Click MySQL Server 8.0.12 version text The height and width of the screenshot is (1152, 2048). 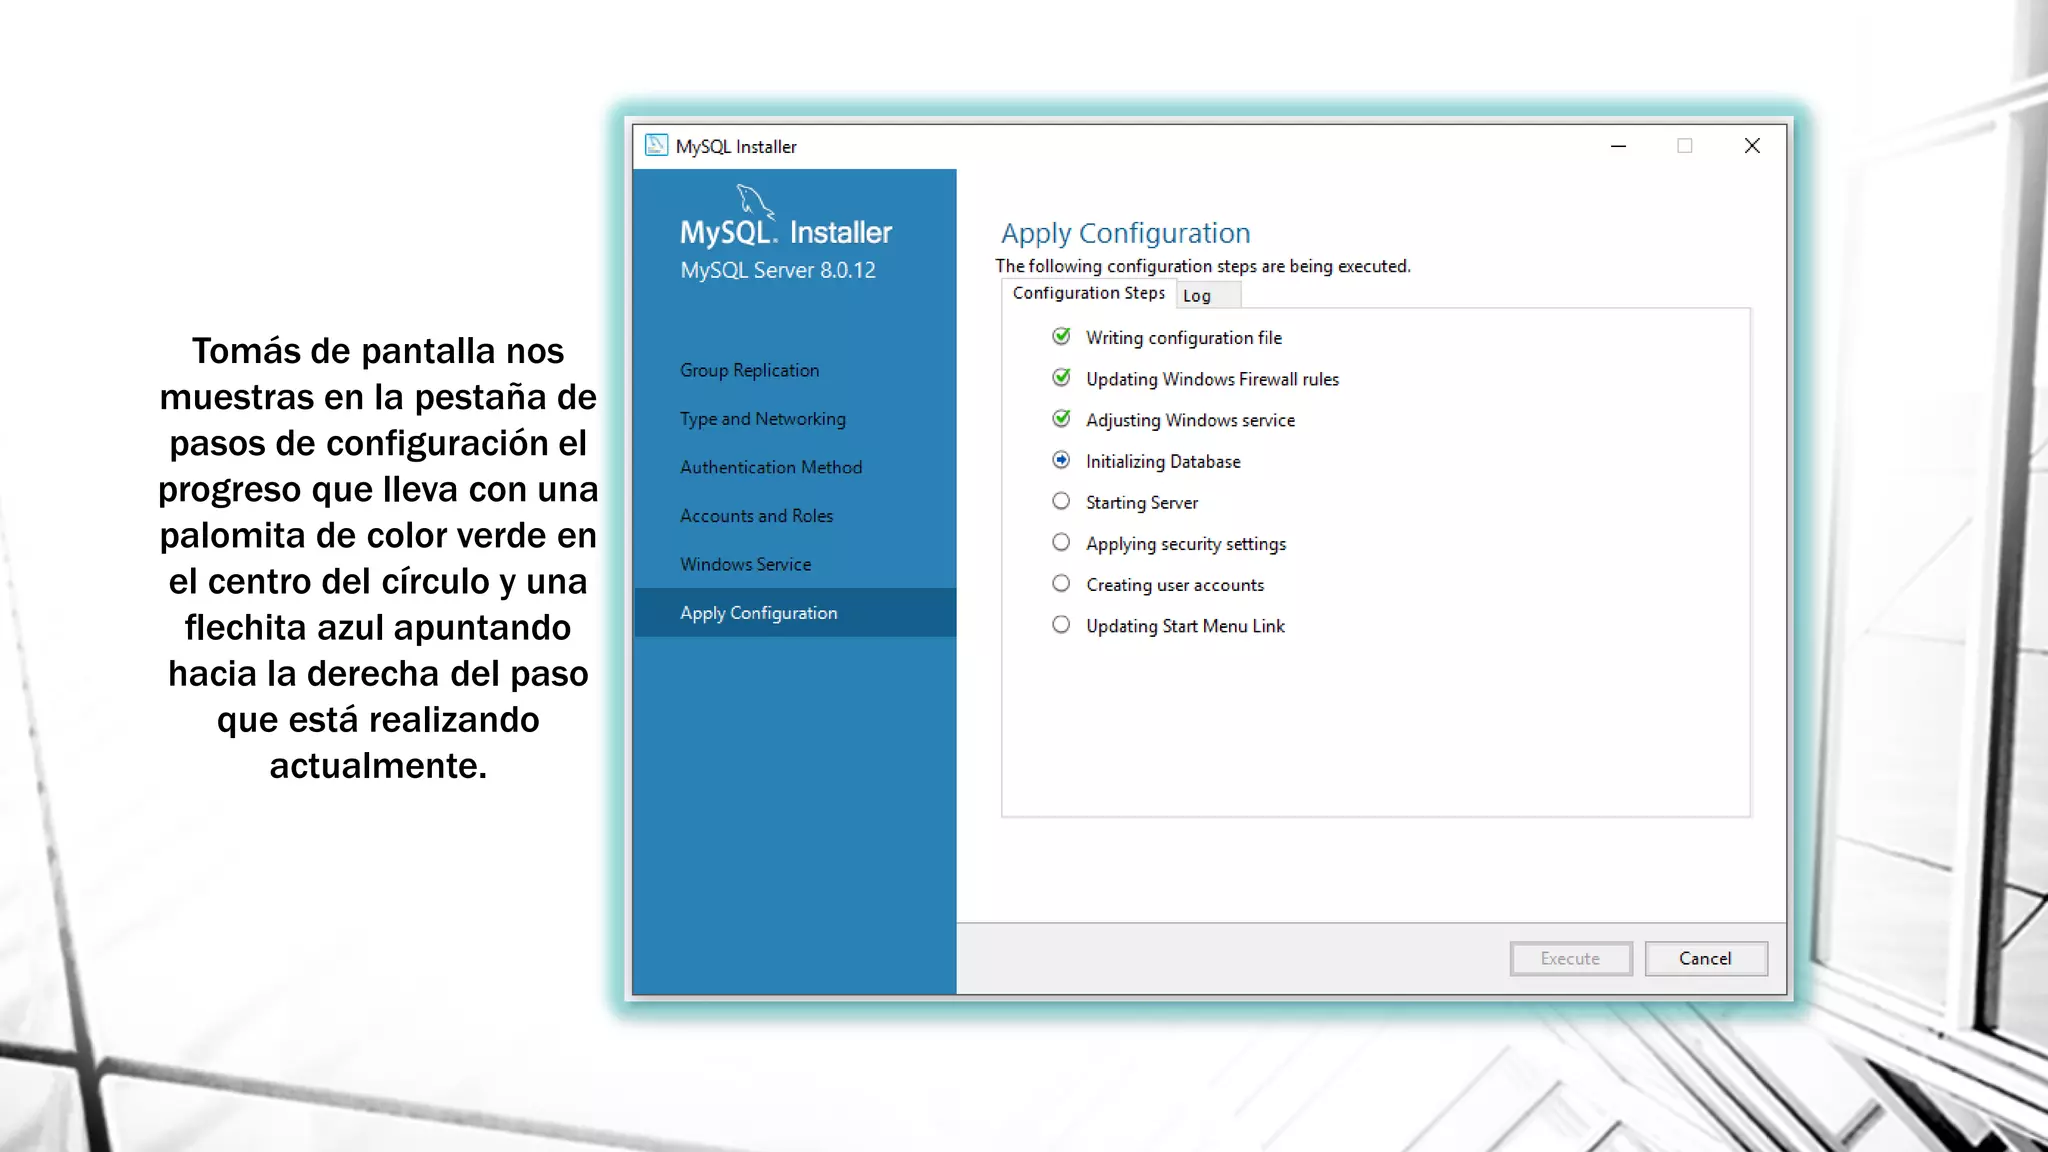tap(778, 270)
